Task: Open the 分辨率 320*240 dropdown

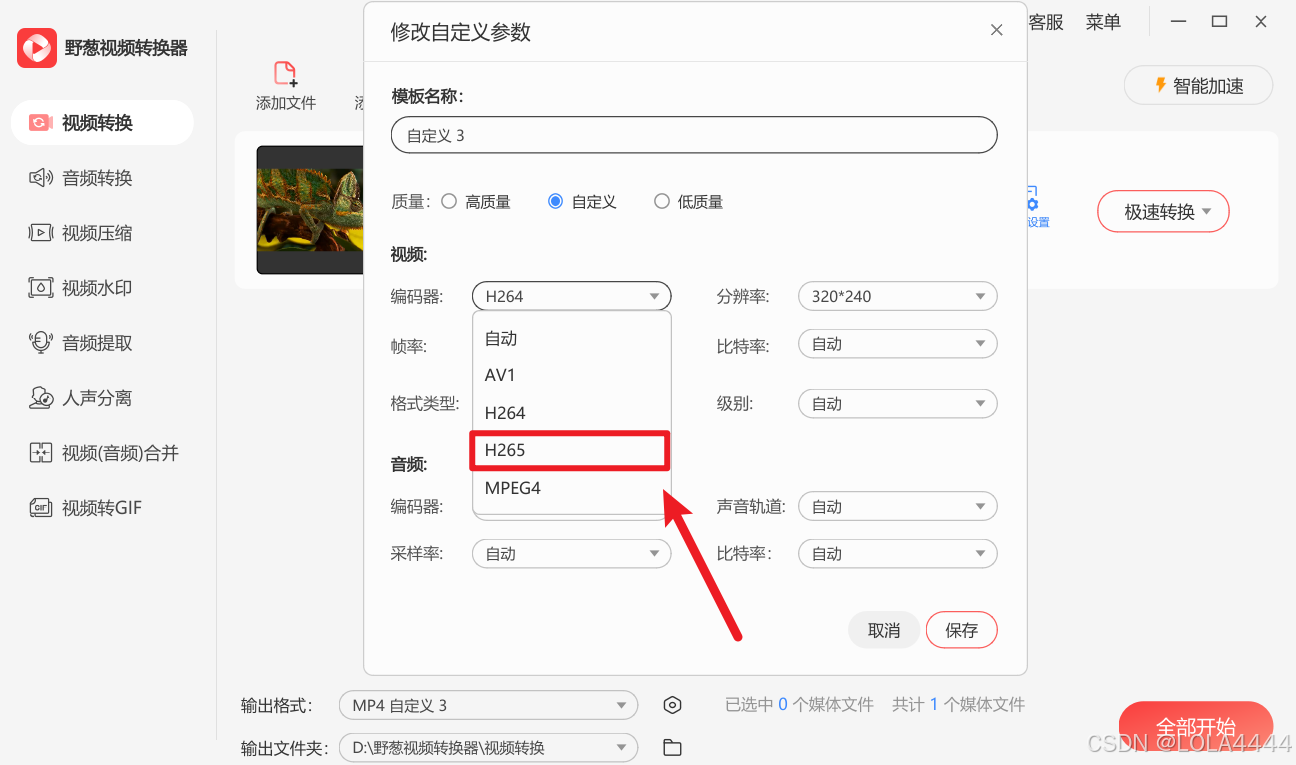Action: 898,296
